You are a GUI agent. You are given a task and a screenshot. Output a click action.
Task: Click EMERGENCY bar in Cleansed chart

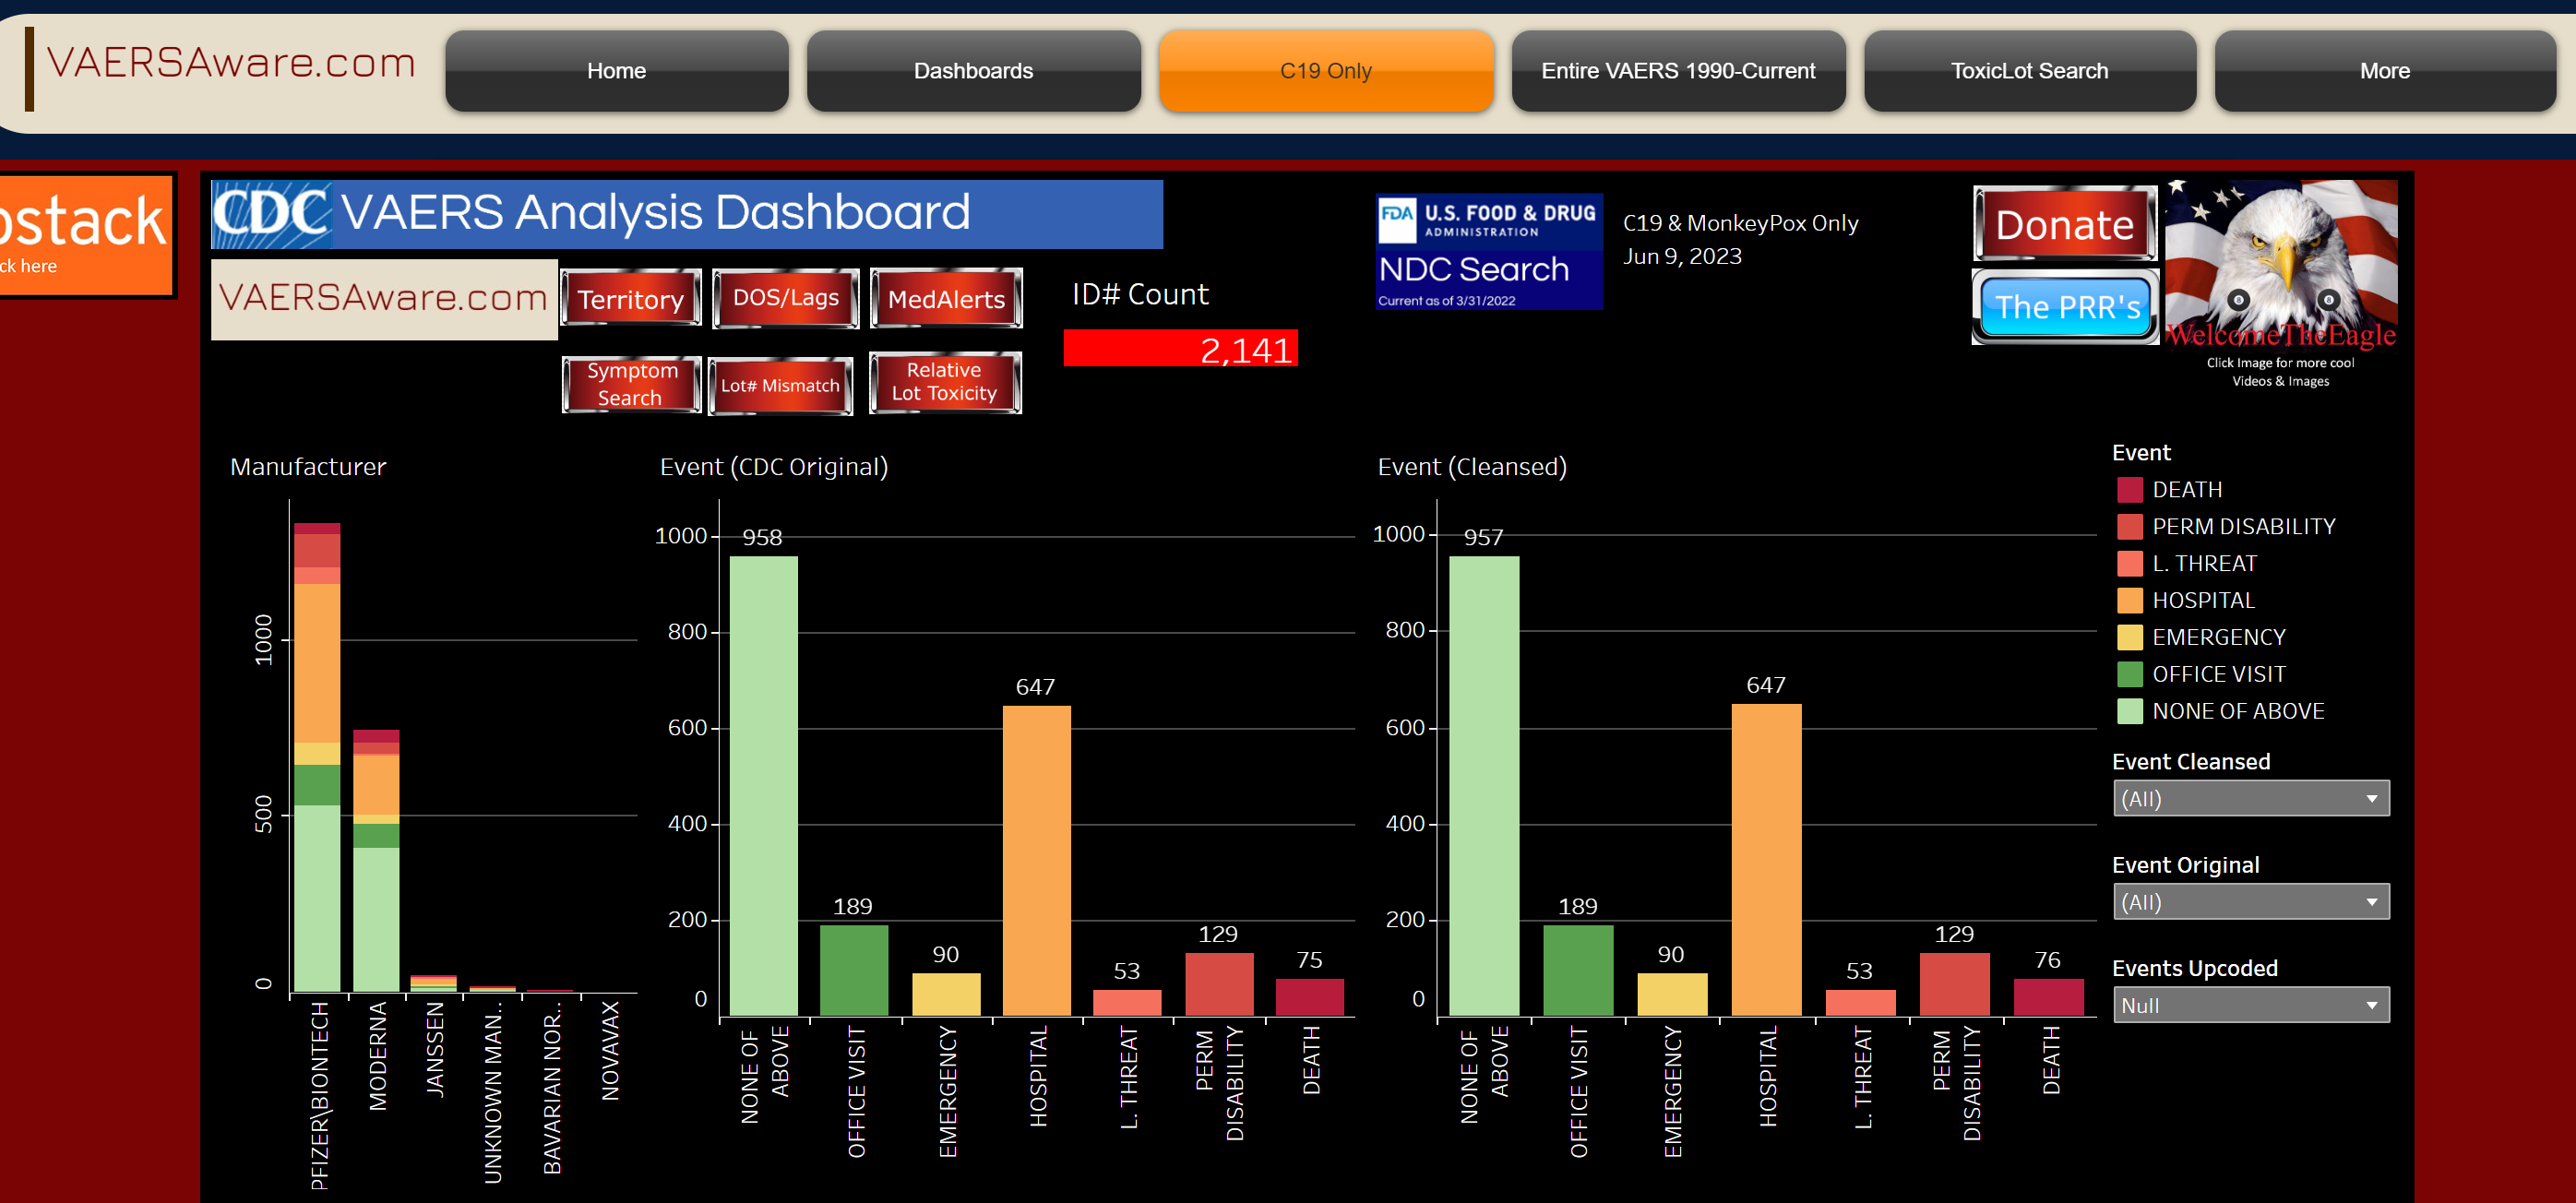[1672, 995]
